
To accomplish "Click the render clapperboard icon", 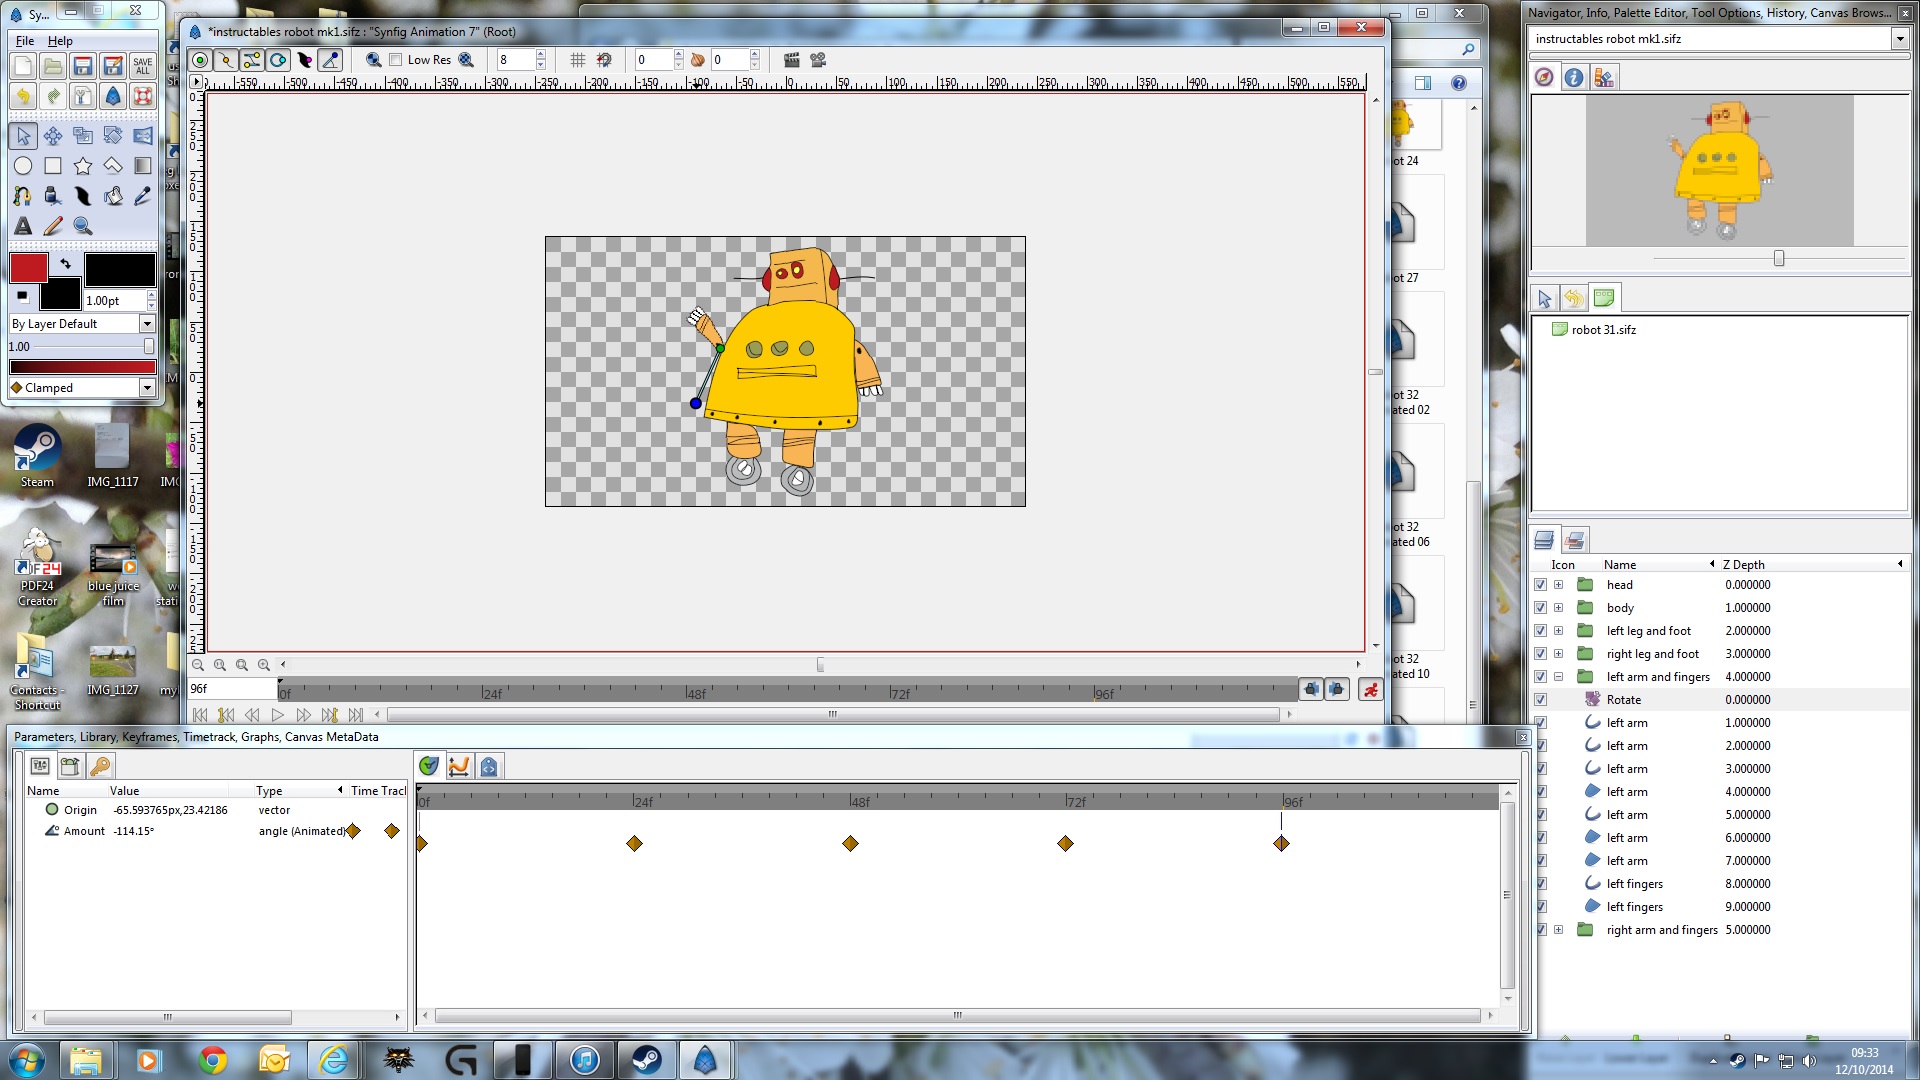I will 792,60.
